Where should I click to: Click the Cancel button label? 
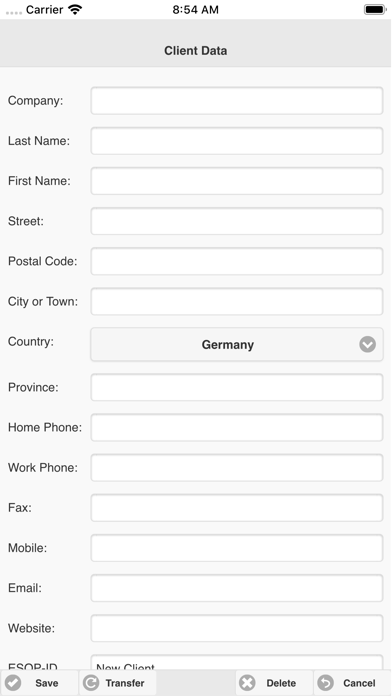(359, 683)
